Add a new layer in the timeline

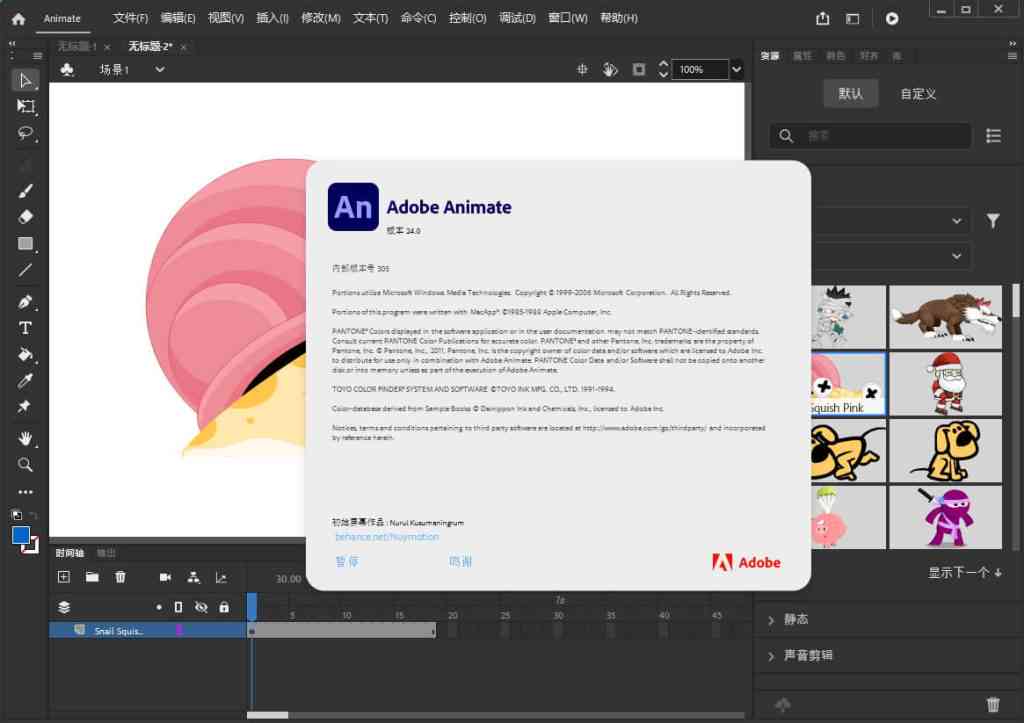pos(63,577)
